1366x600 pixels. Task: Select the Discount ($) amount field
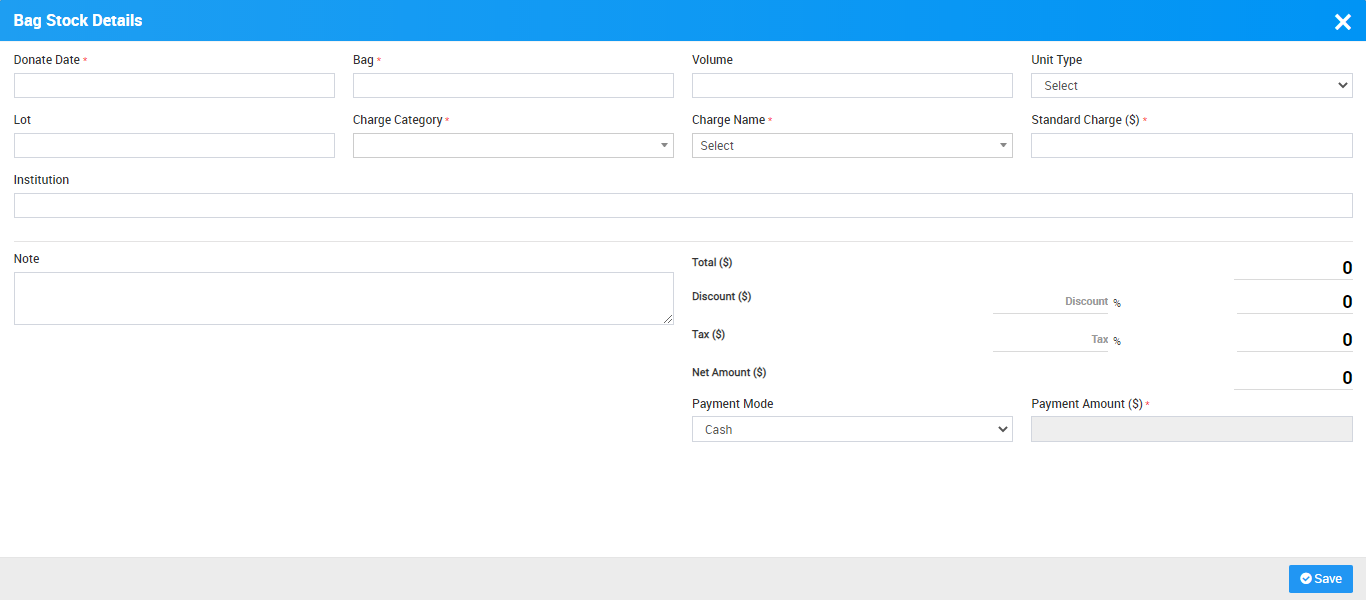[1294, 301]
